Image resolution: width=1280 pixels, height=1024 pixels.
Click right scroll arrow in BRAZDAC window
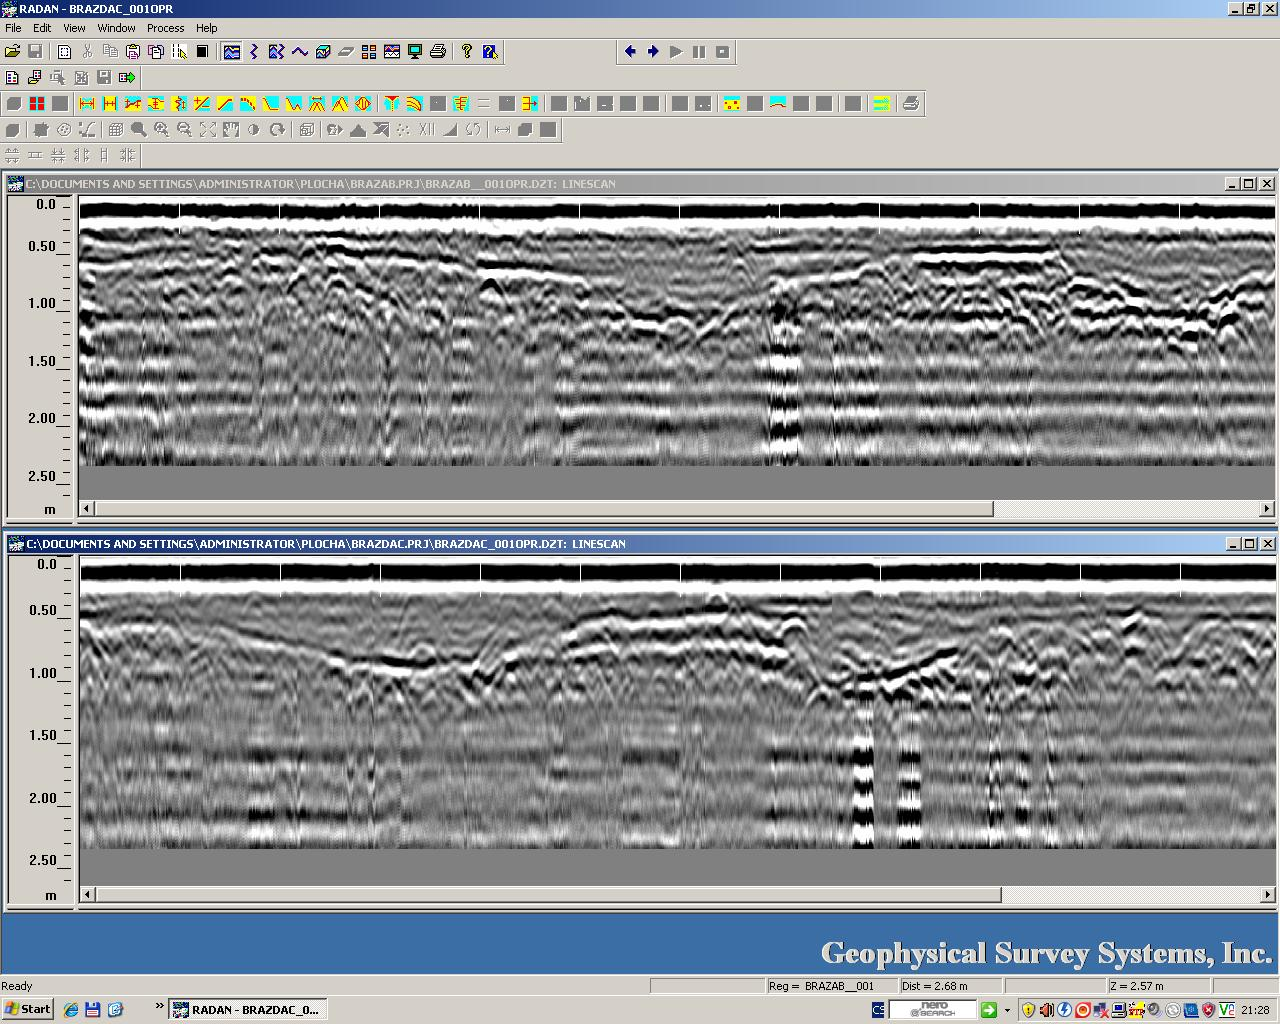[x=1267, y=894]
